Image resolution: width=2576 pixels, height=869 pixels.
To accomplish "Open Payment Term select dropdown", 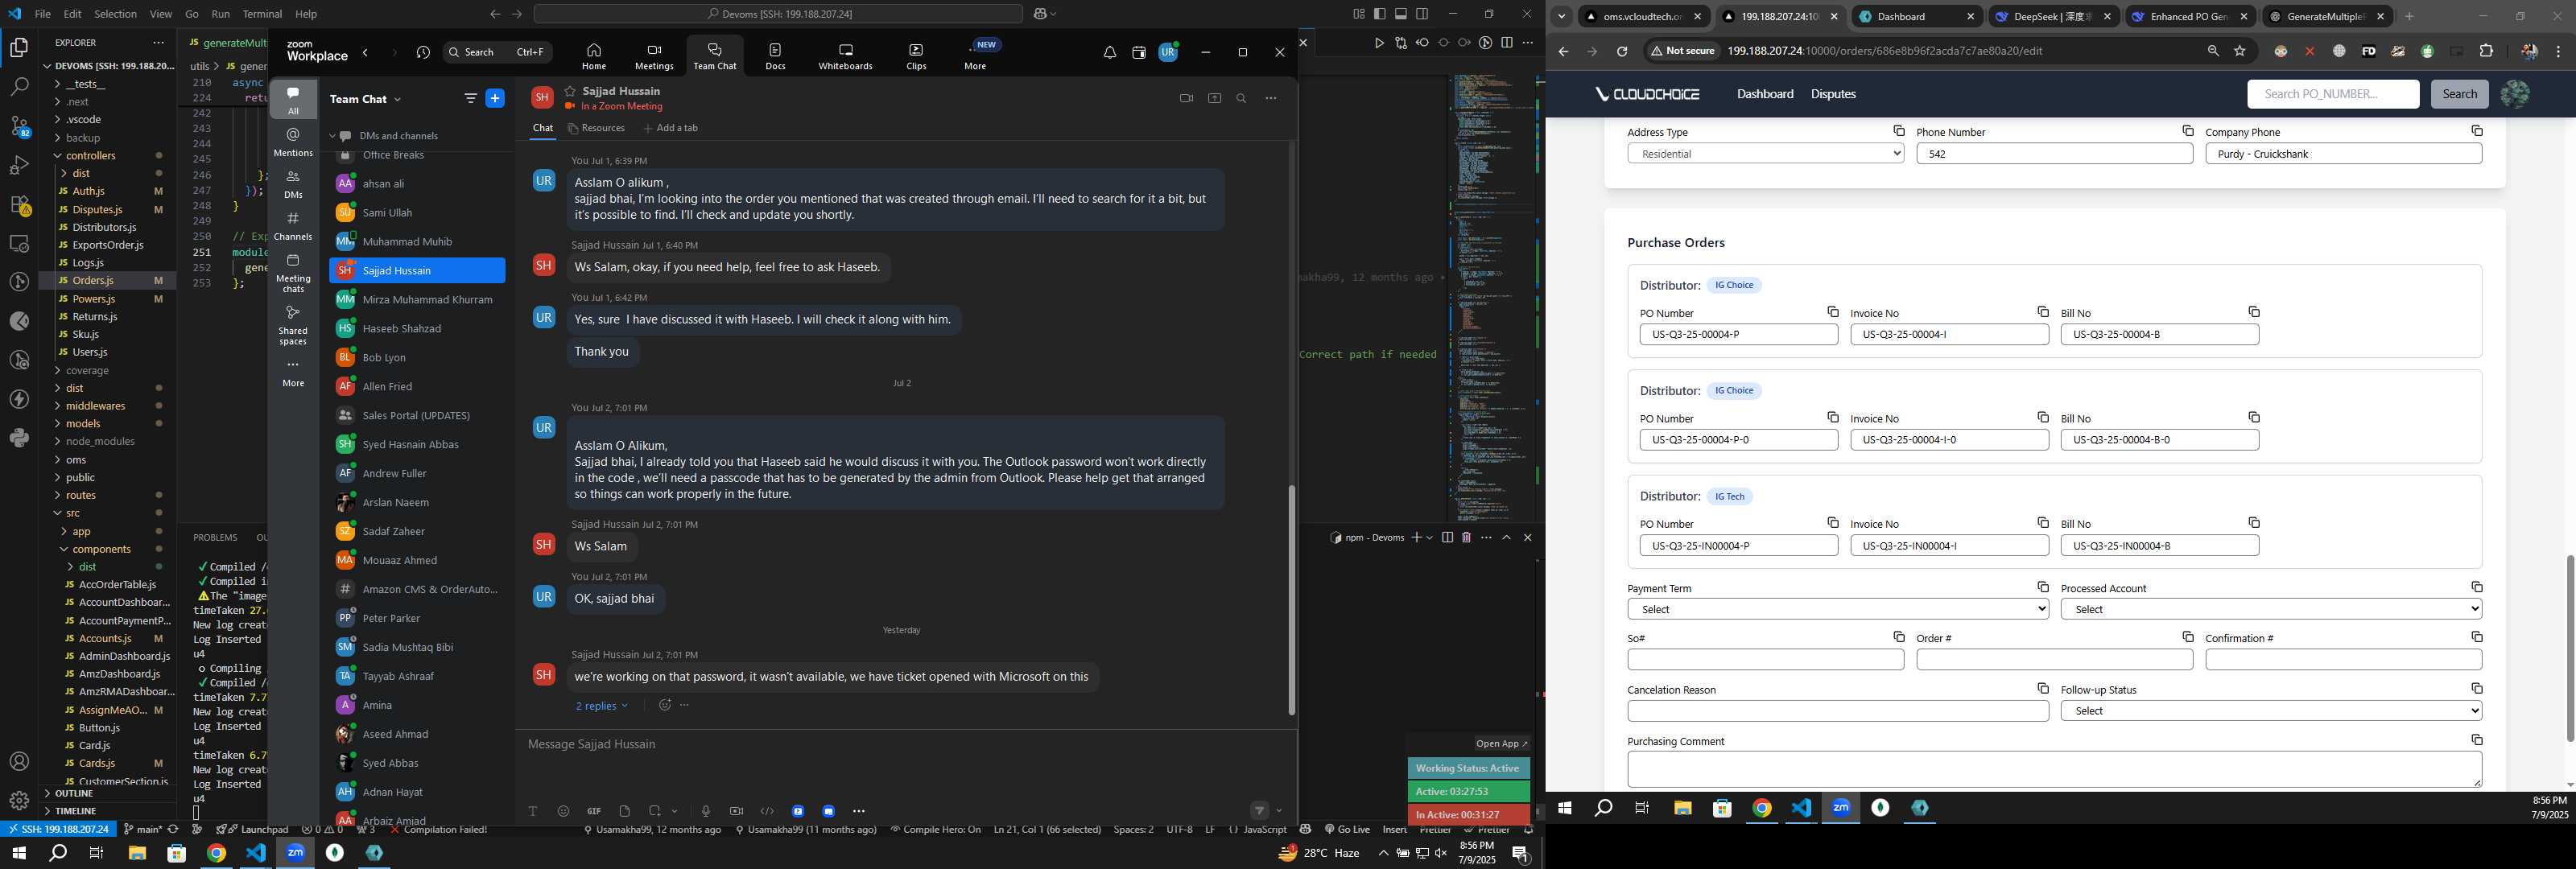I will [x=1838, y=609].
